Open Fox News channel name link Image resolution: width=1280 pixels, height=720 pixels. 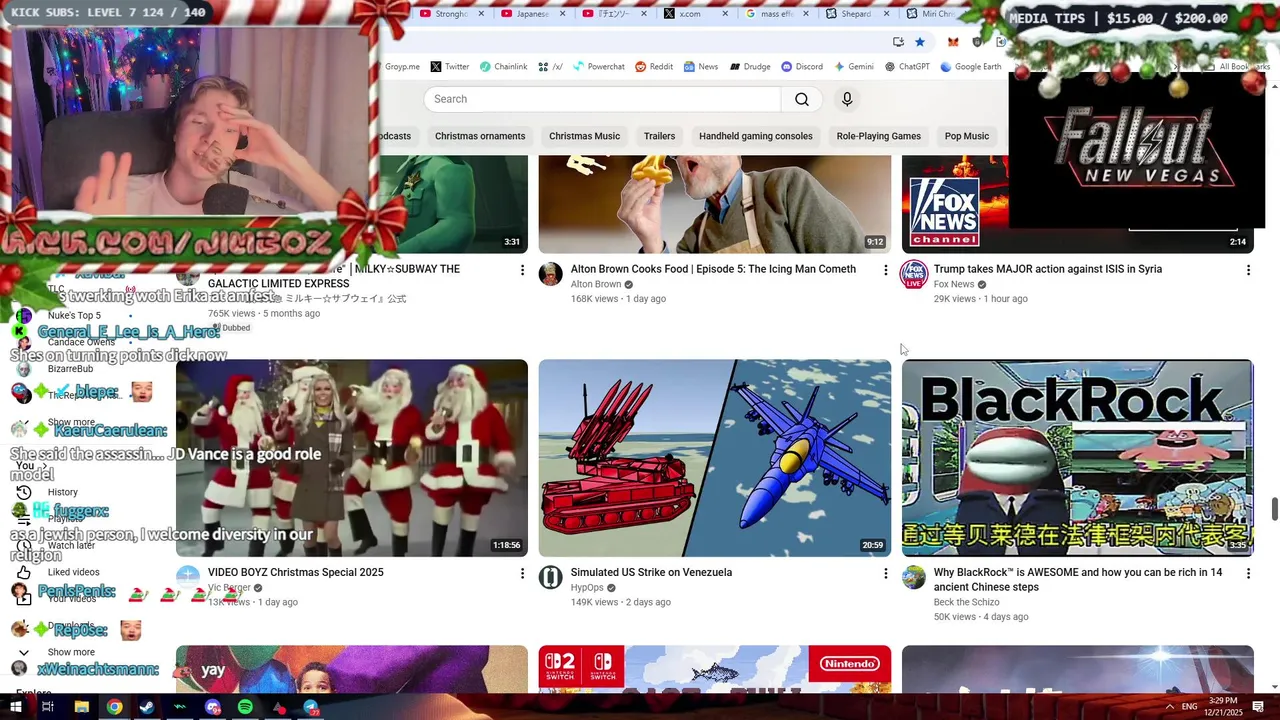coord(954,284)
